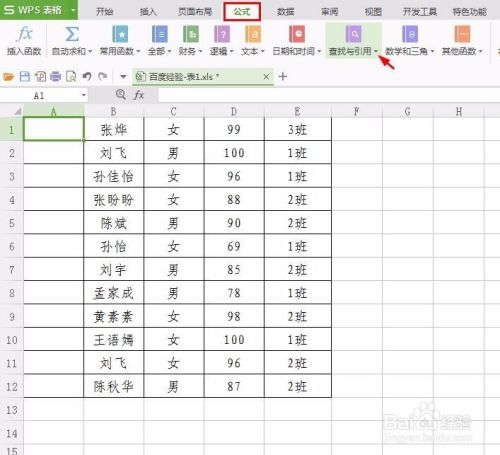The height and width of the screenshot is (455, 500).
Task: Open the 全部 functions book icon
Action: [x=160, y=34]
